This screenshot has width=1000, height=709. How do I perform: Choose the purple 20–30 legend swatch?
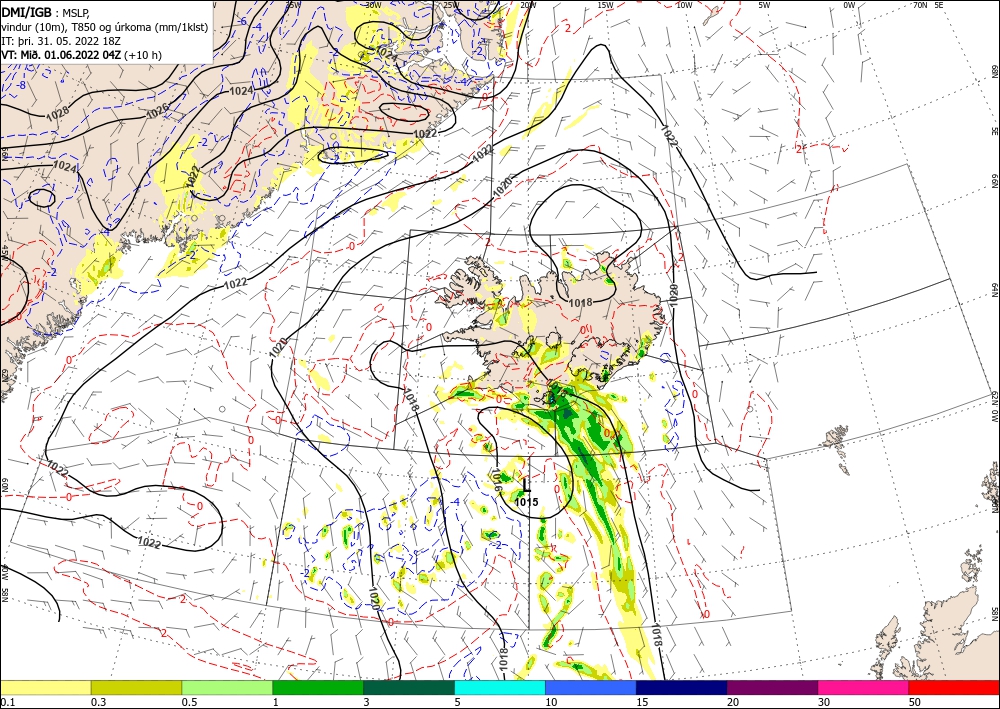[x=772, y=687]
